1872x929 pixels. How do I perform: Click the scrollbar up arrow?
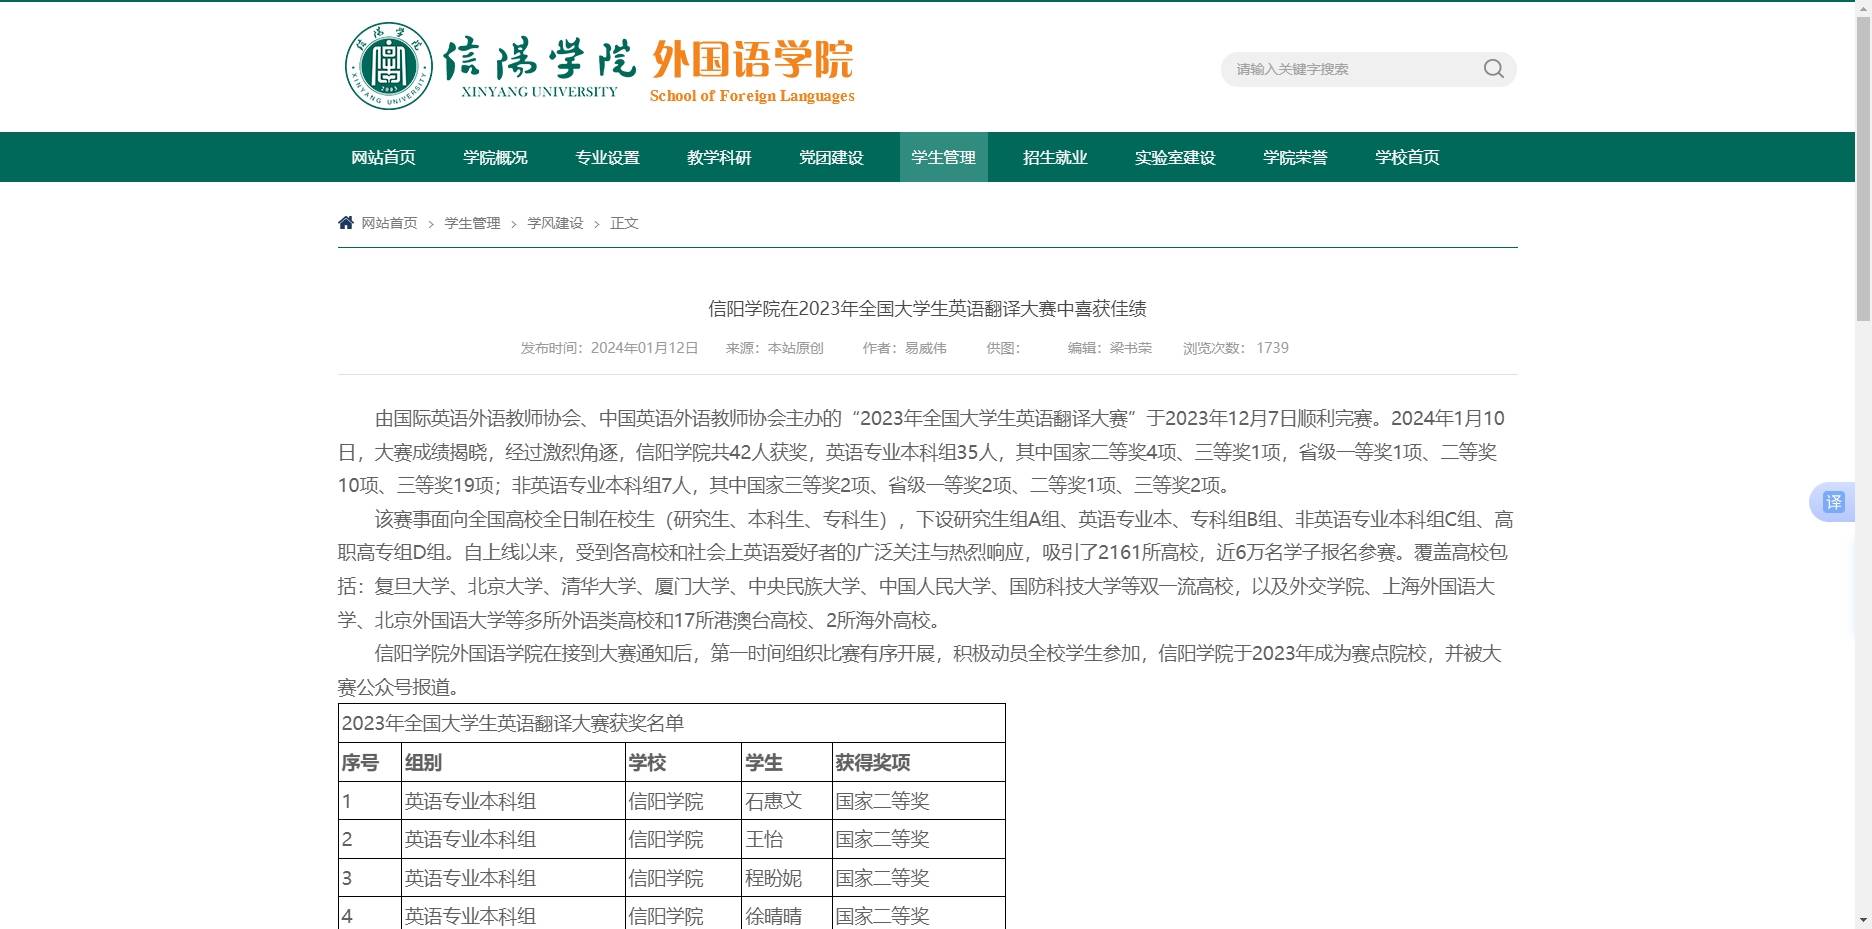coord(1863,8)
